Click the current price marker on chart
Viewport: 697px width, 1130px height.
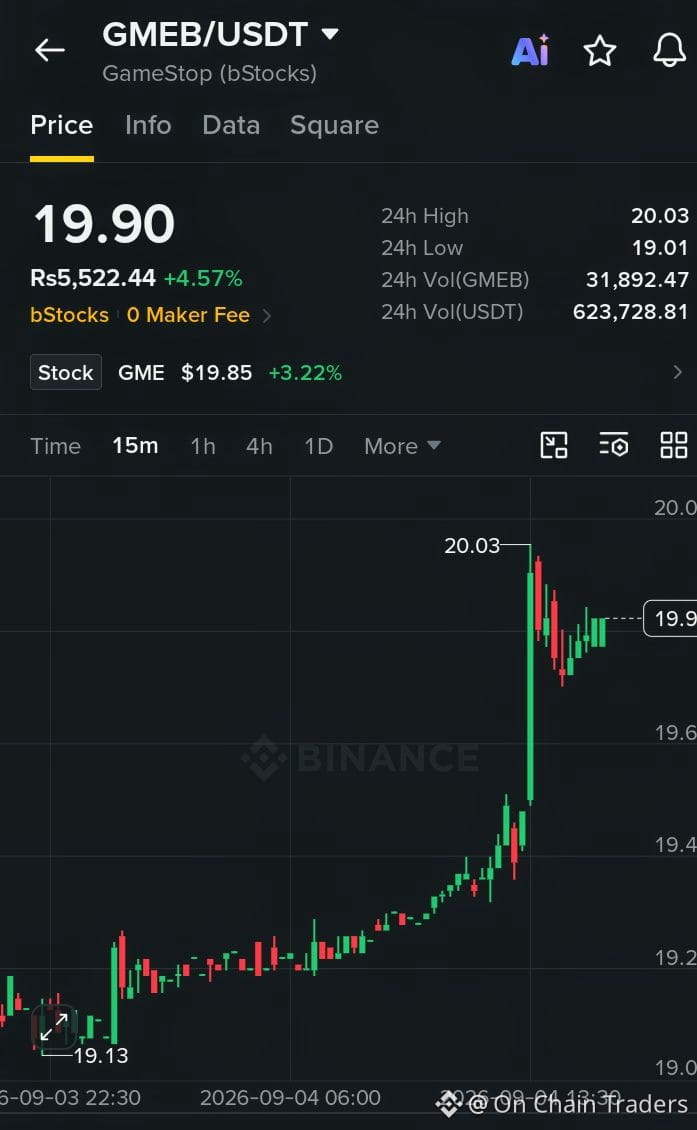click(x=670, y=618)
